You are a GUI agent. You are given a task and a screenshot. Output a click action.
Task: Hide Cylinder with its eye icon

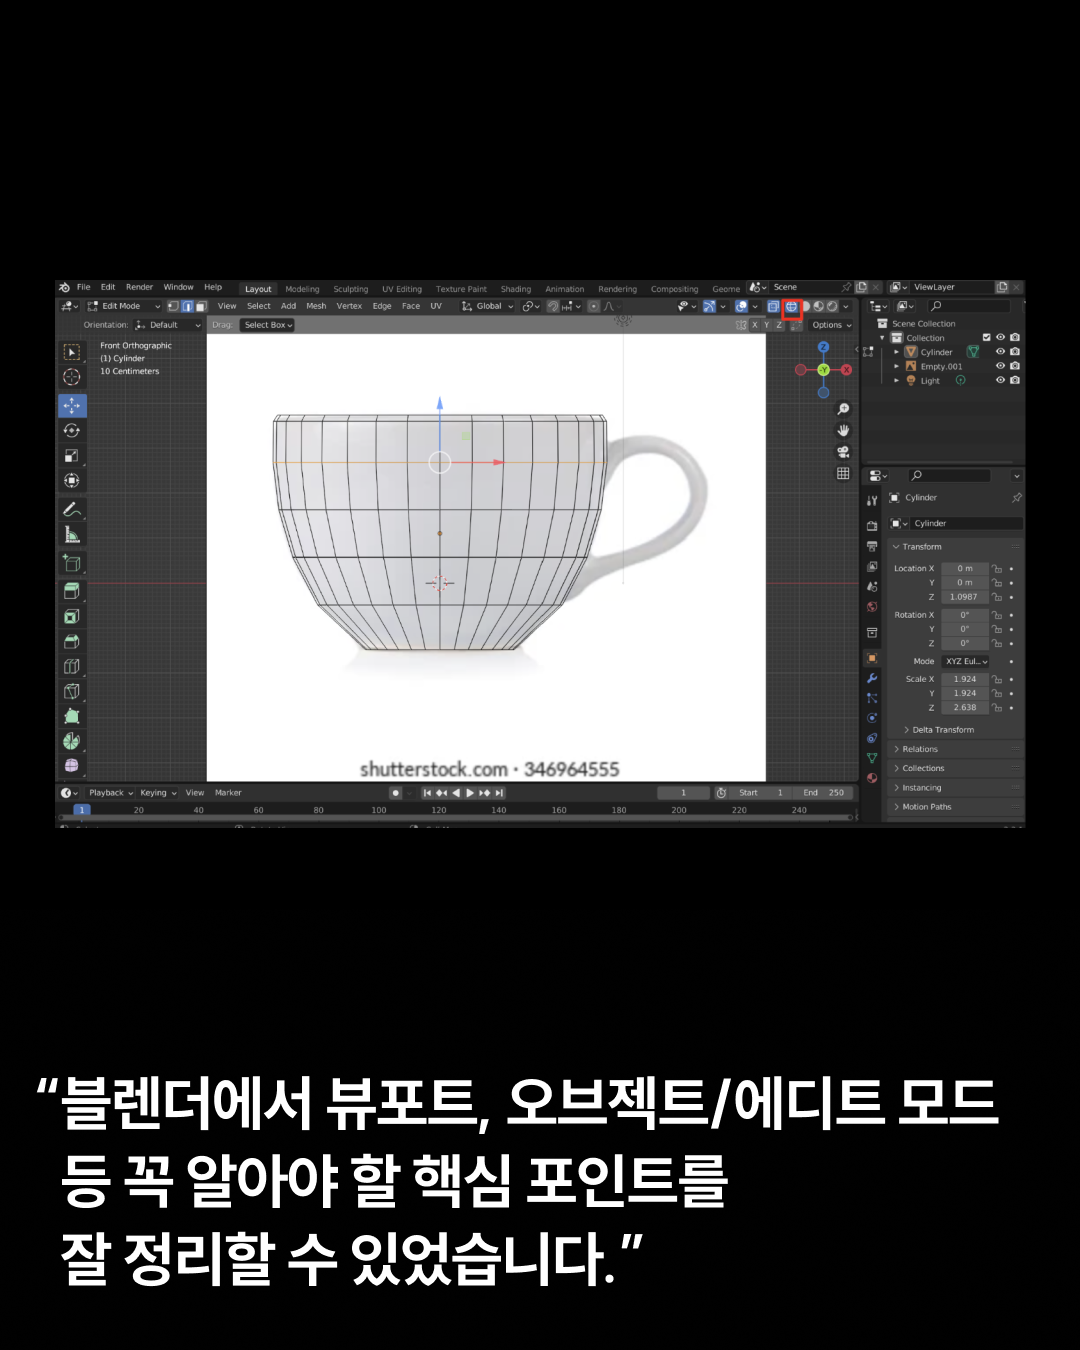1000,352
